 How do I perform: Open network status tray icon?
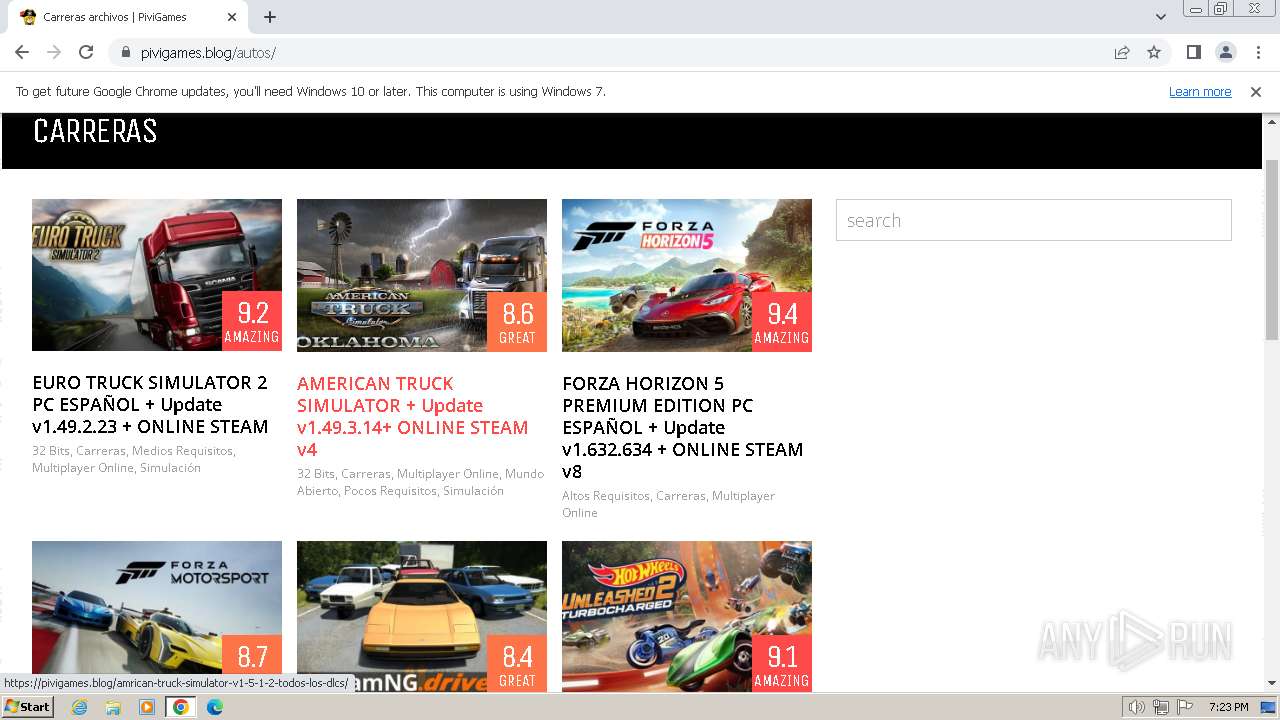pos(1161,707)
